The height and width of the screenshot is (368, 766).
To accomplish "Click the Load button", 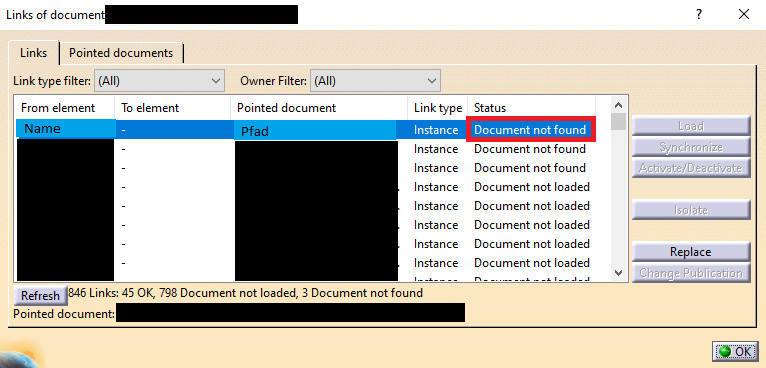I will 690,126.
